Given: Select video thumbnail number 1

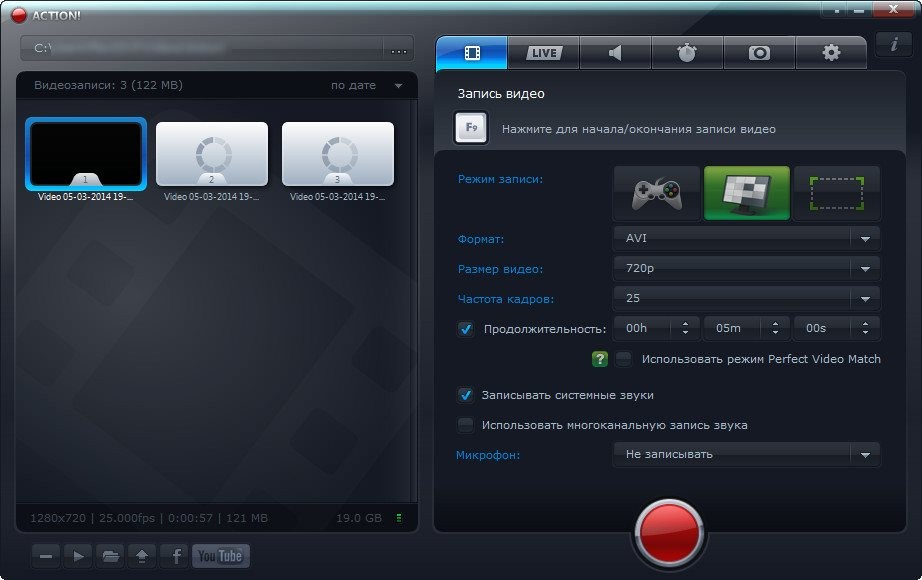Looking at the screenshot, I should point(86,154).
